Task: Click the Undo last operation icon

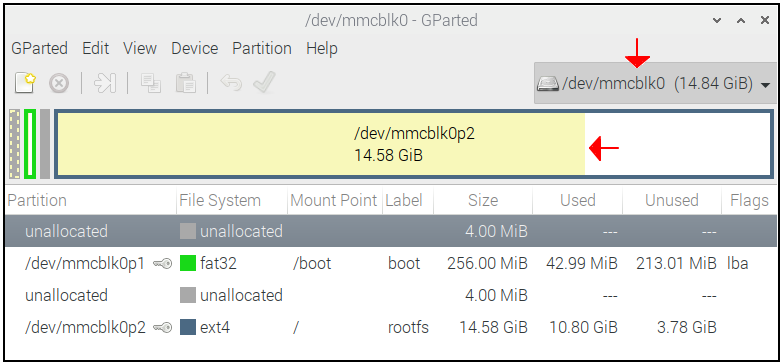Action: coord(231,83)
